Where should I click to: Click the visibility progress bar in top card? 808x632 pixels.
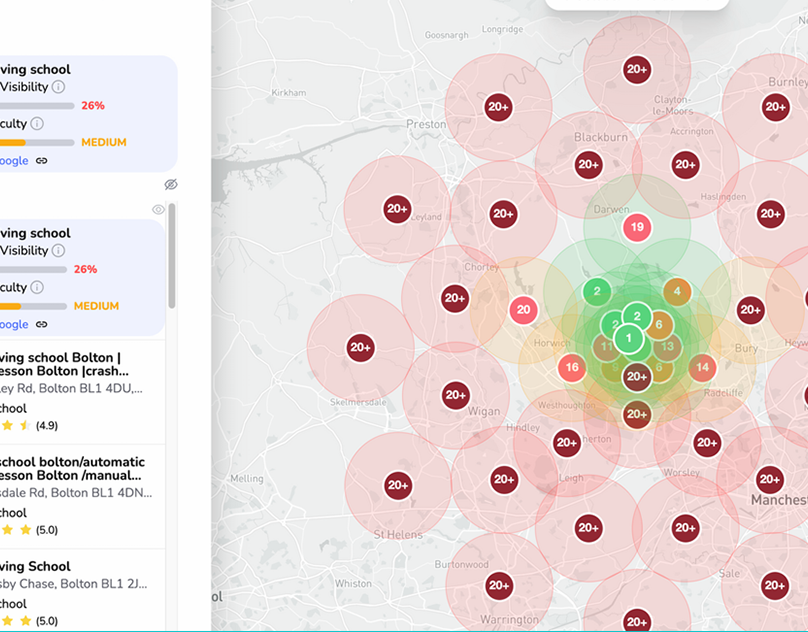(37, 106)
